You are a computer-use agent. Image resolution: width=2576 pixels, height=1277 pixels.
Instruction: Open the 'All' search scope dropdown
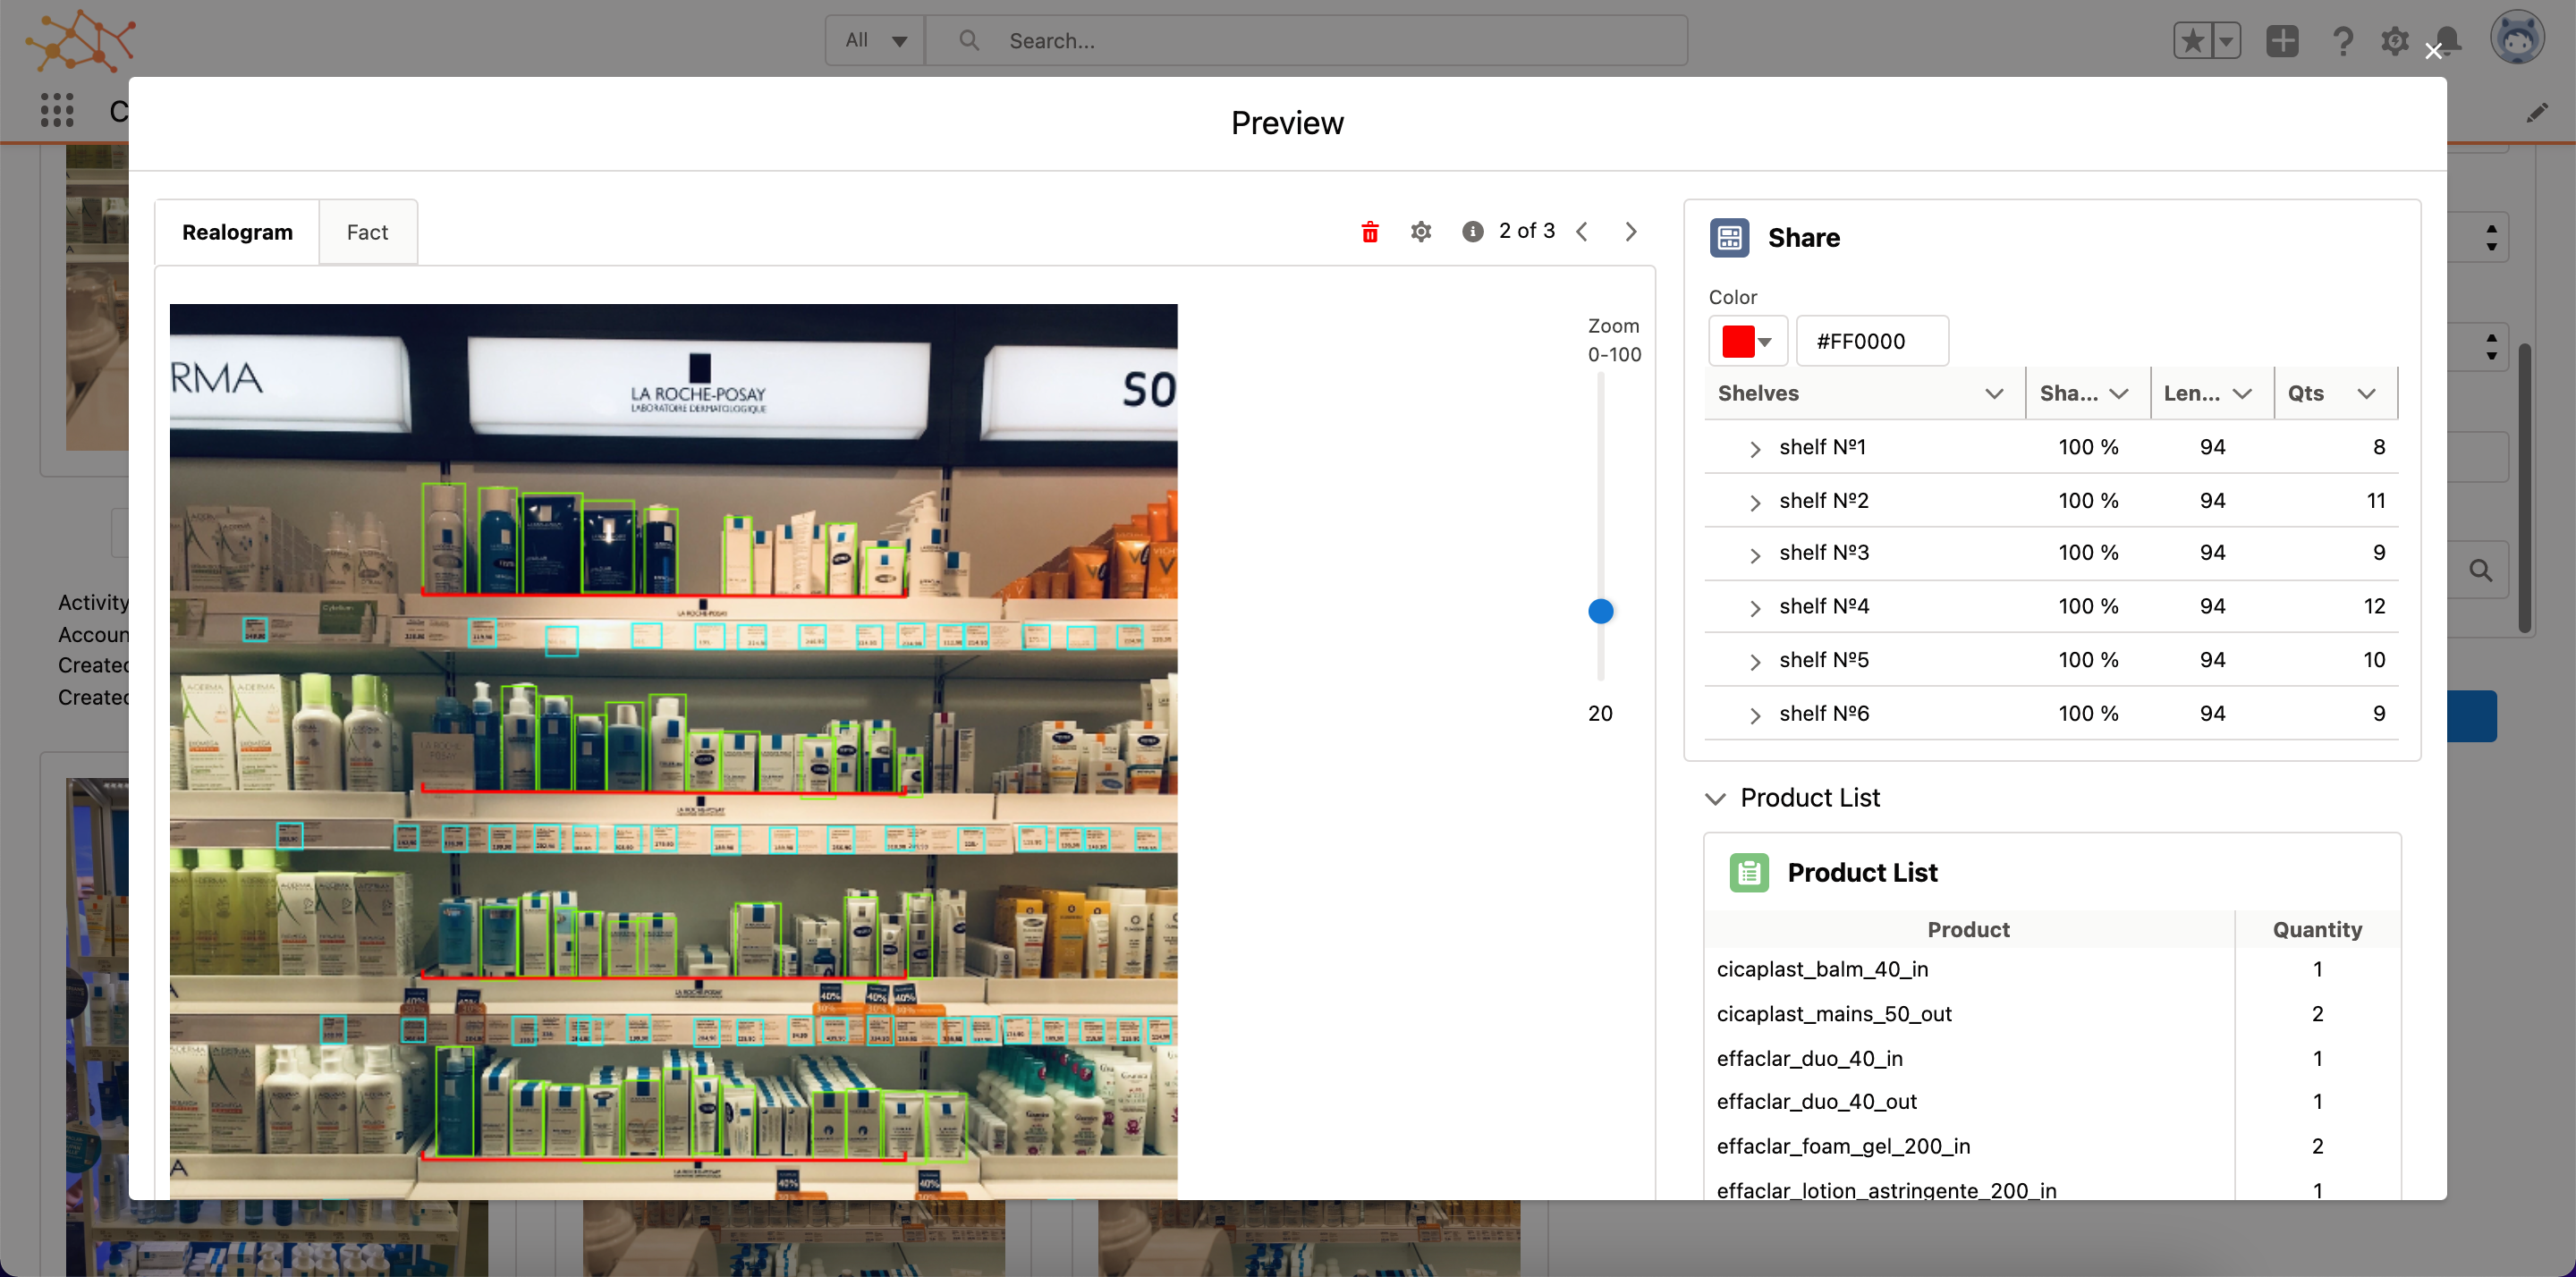pos(874,40)
